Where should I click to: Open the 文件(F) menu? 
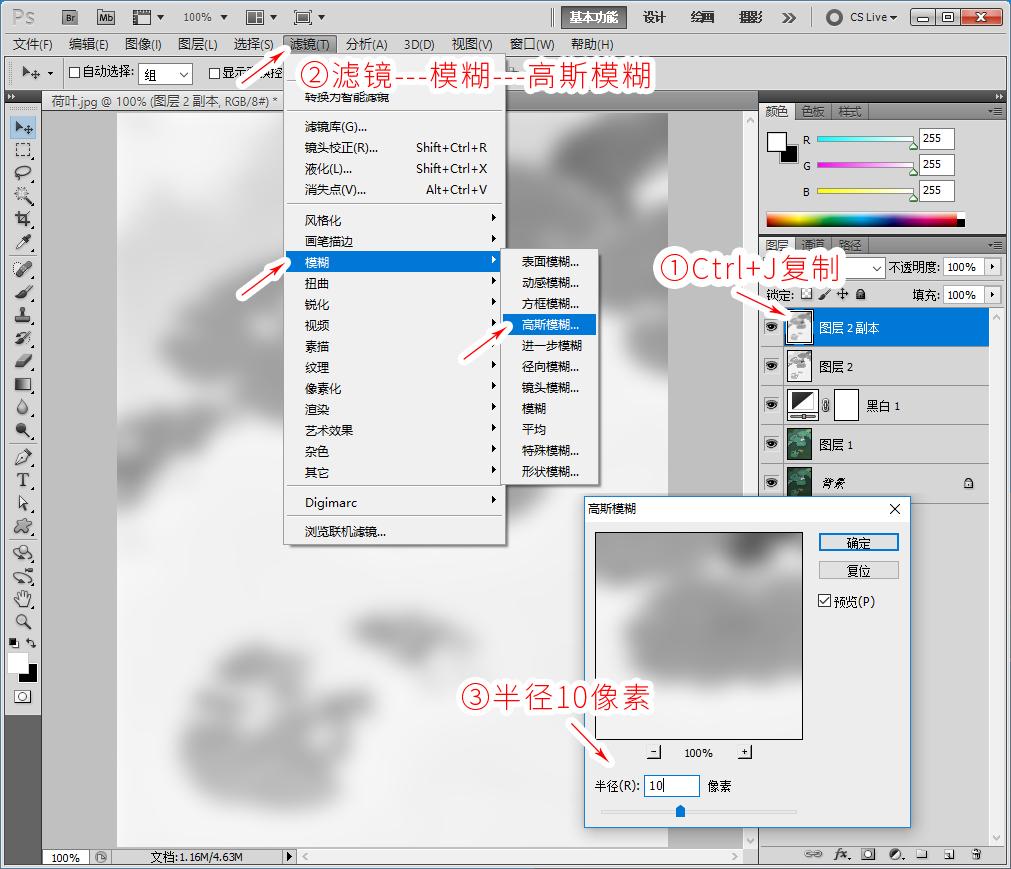[32, 44]
